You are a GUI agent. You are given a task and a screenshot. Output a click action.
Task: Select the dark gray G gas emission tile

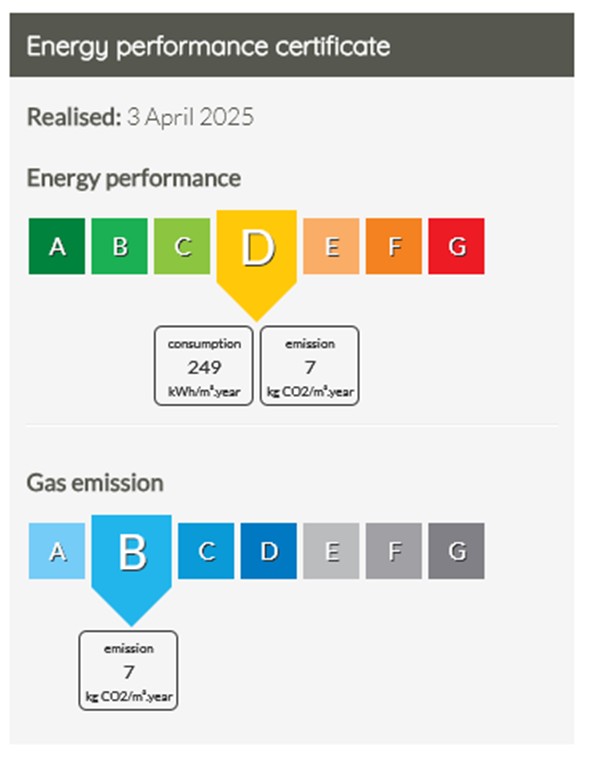pyautogui.click(x=457, y=551)
